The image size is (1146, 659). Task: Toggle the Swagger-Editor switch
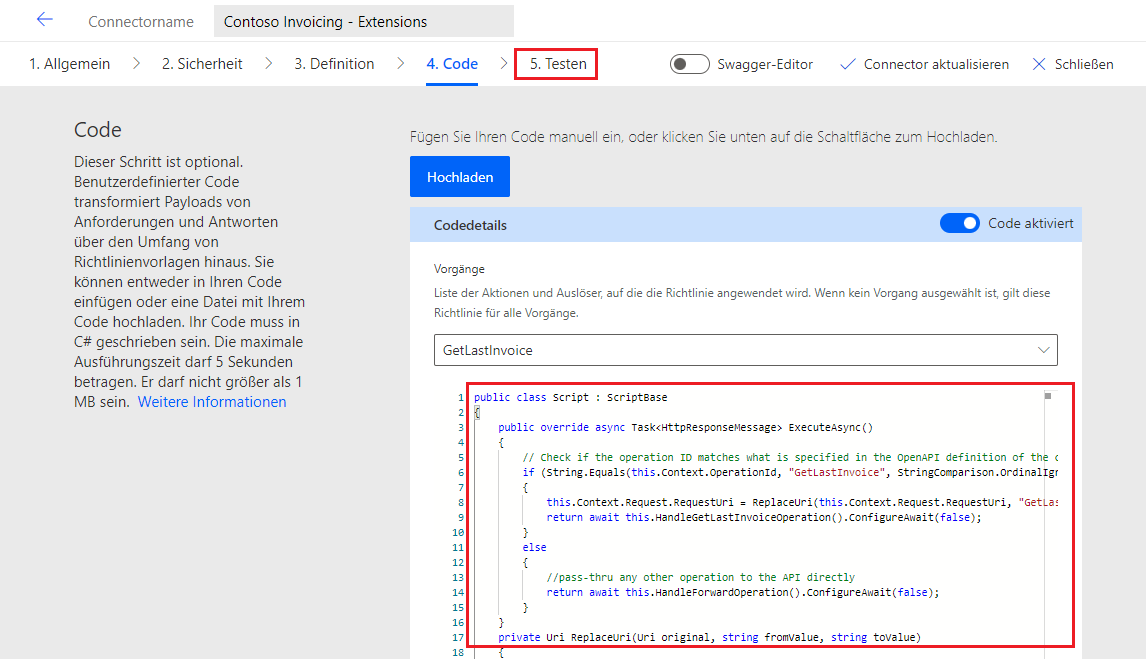[689, 64]
